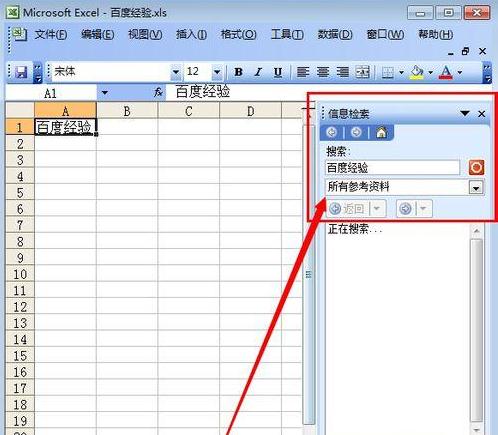Click the forward arrow next to 返回
Viewport: 498px width, 435px height.
[405, 209]
